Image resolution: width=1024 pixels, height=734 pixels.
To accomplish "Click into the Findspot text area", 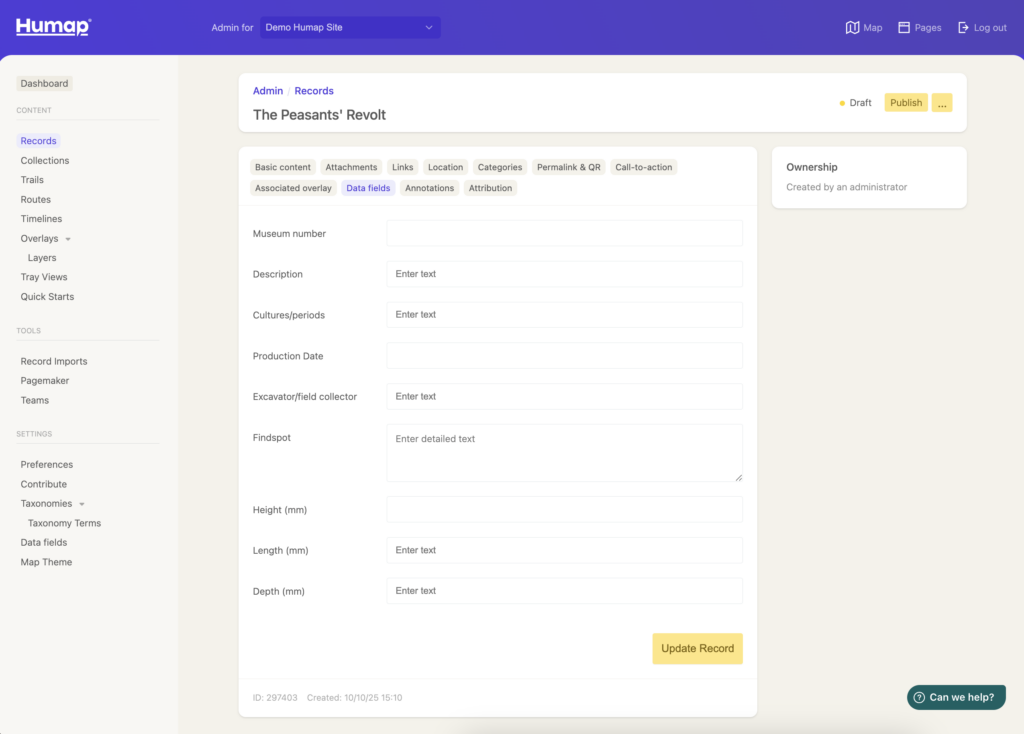I will click(564, 453).
